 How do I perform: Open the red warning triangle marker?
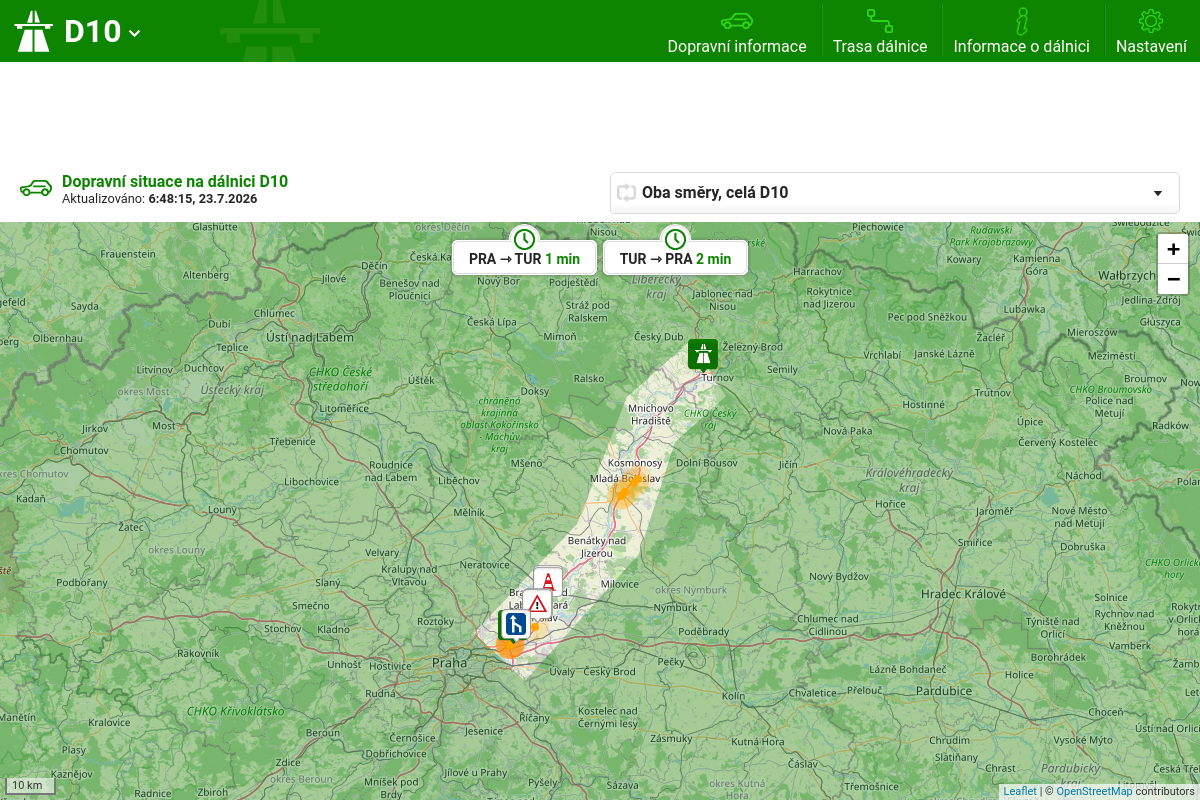click(538, 604)
